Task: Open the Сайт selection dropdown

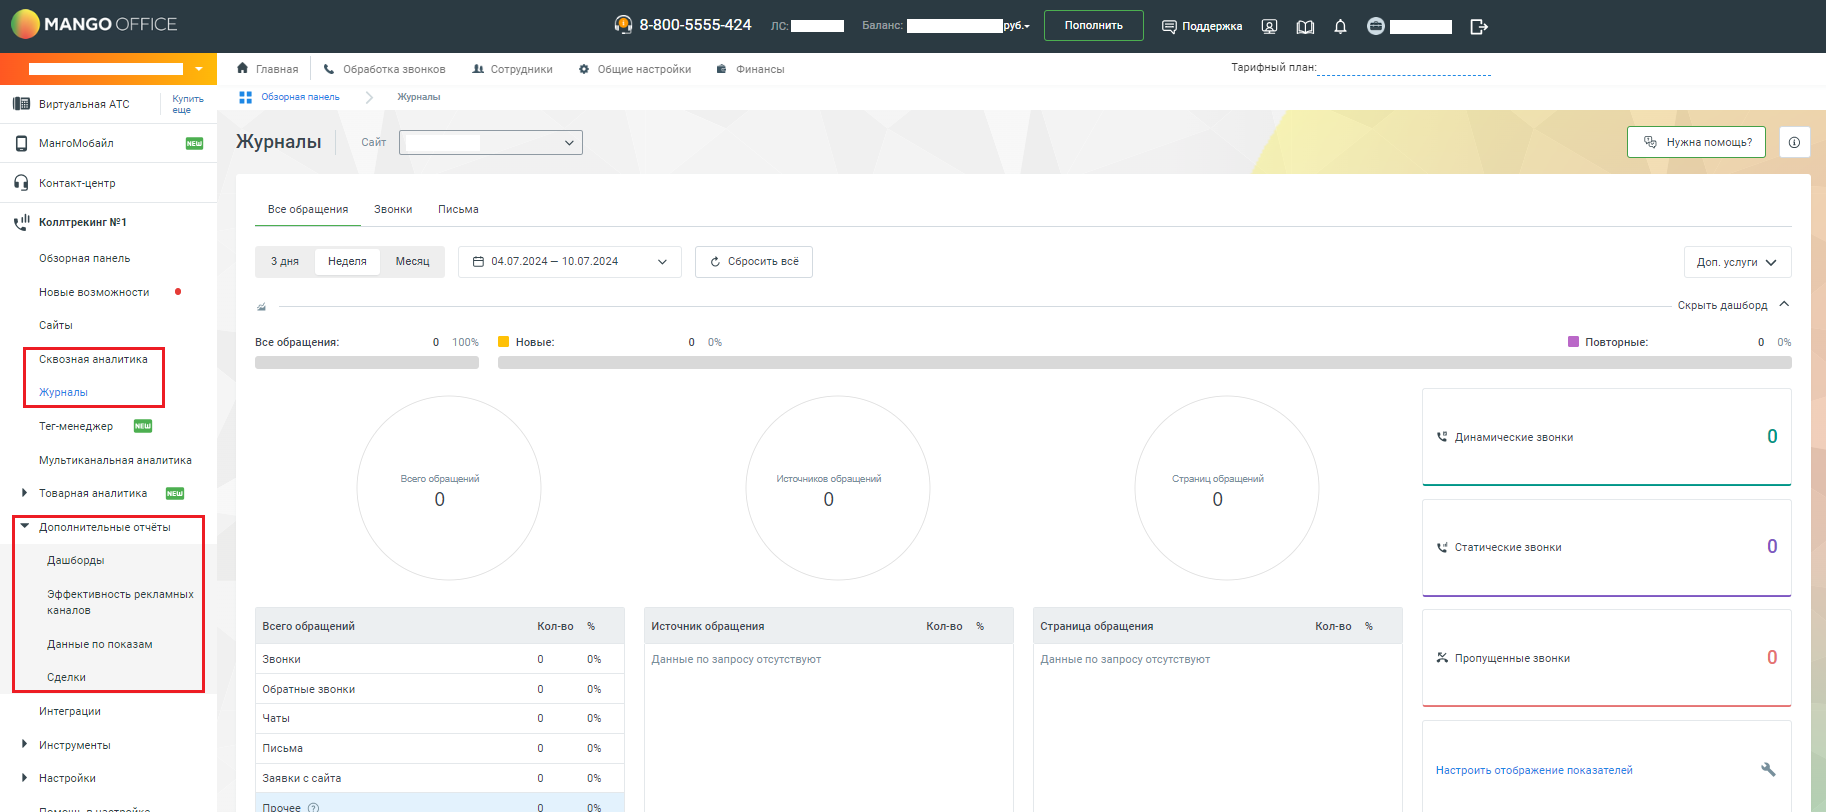Action: click(490, 142)
